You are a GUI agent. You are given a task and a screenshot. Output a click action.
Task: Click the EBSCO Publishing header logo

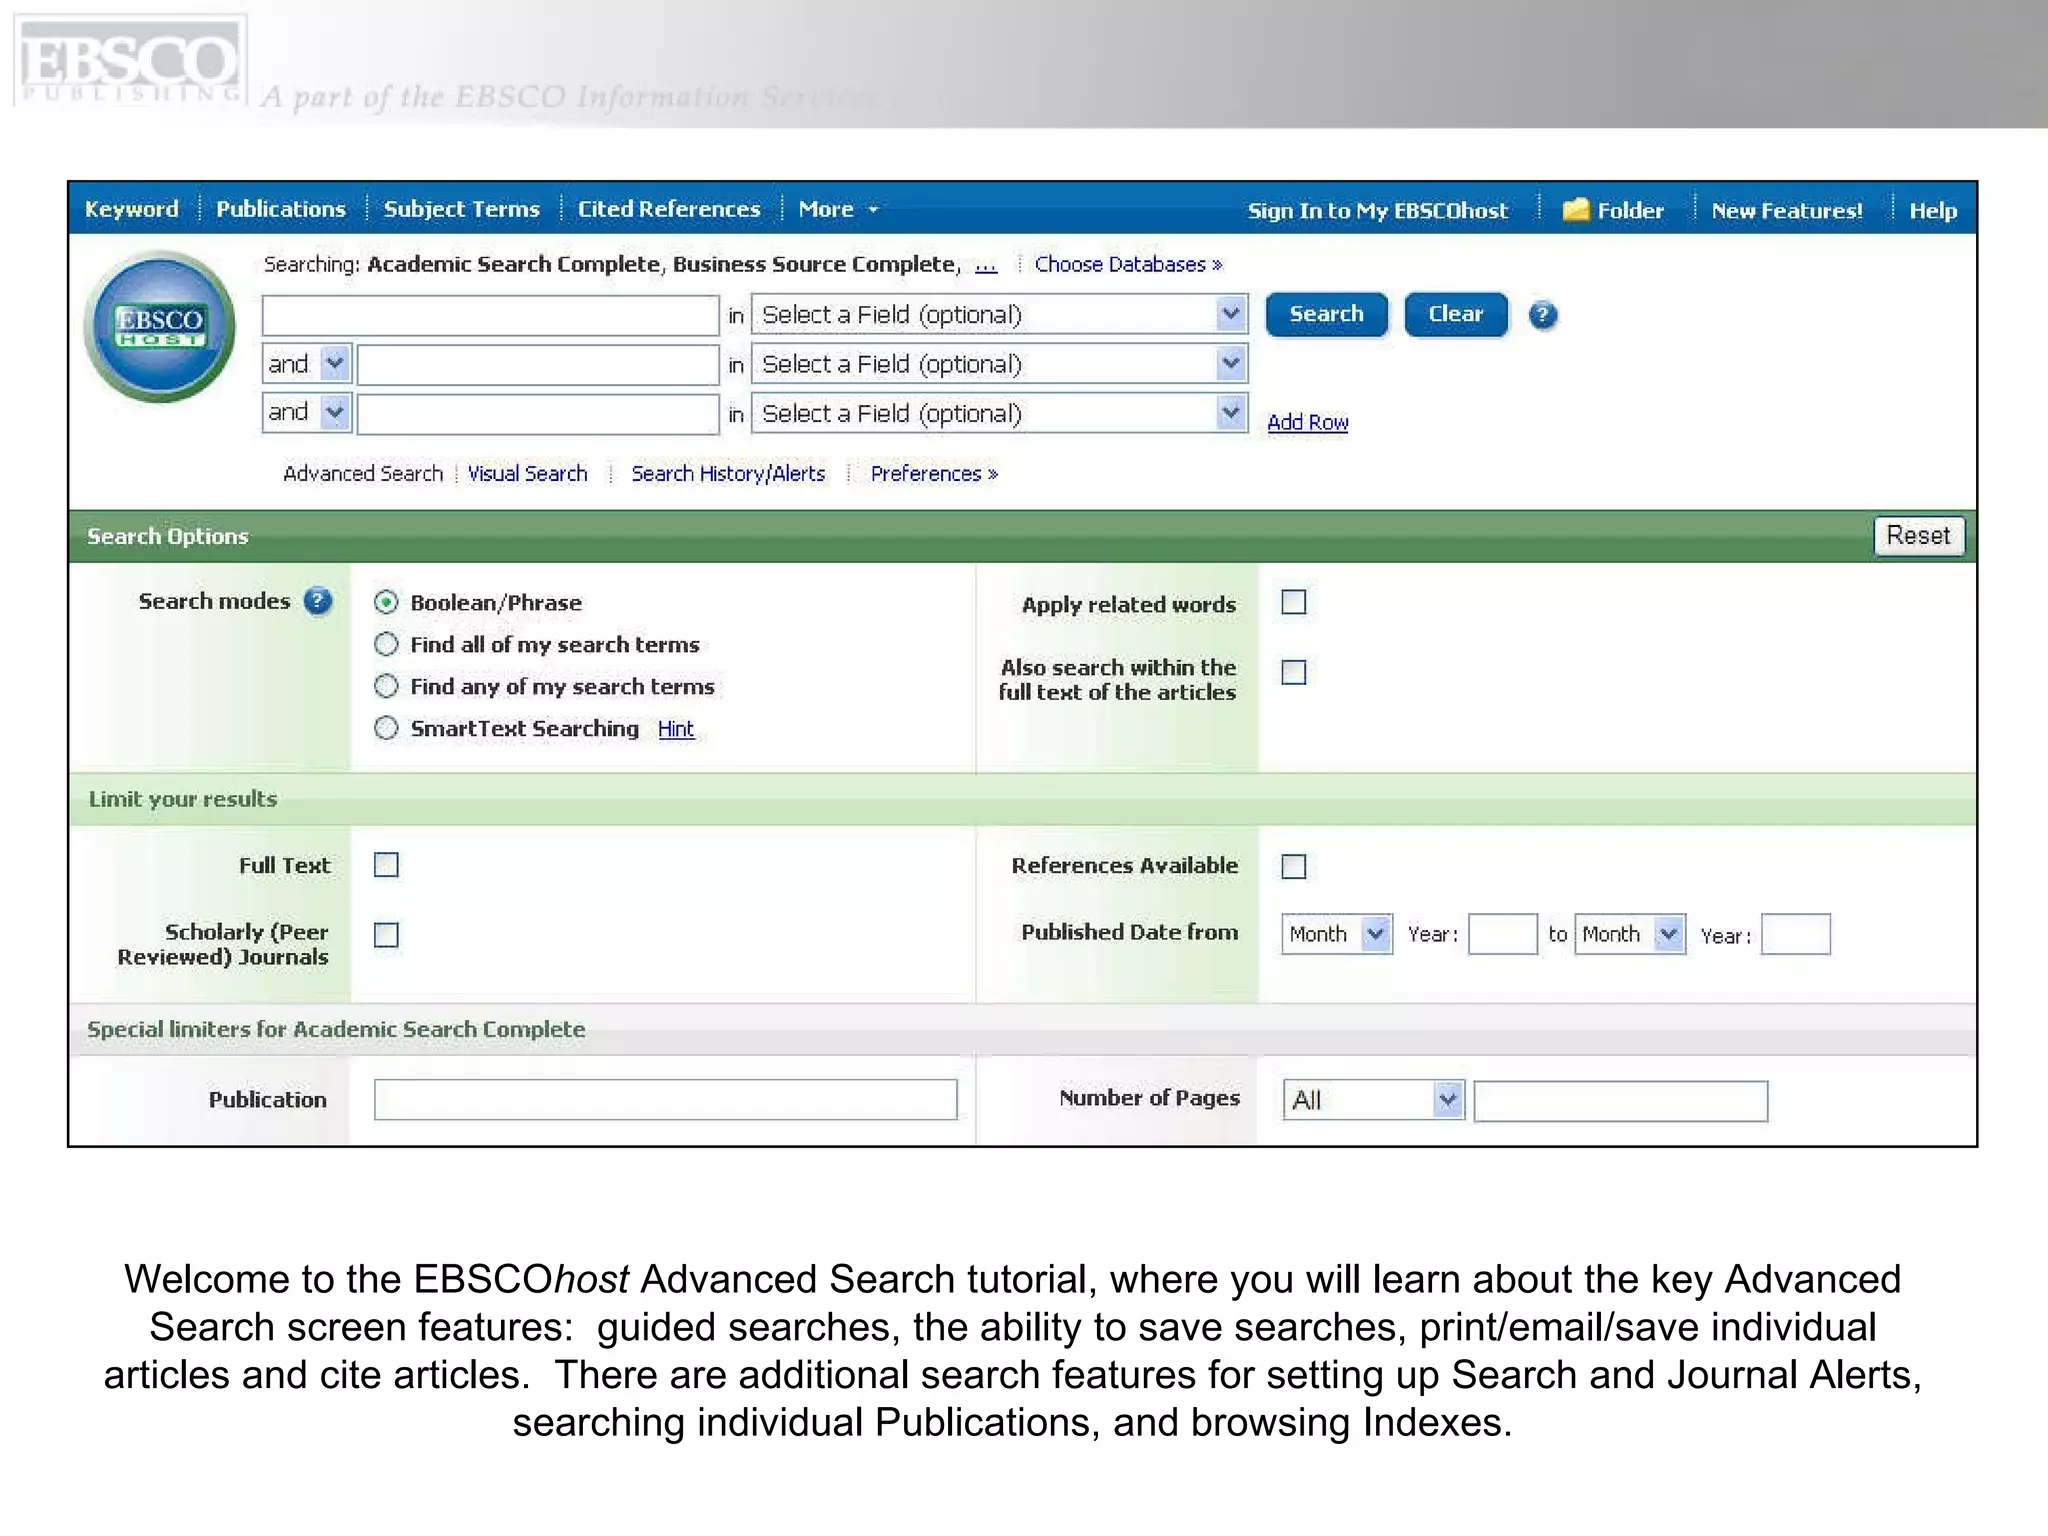[130, 62]
